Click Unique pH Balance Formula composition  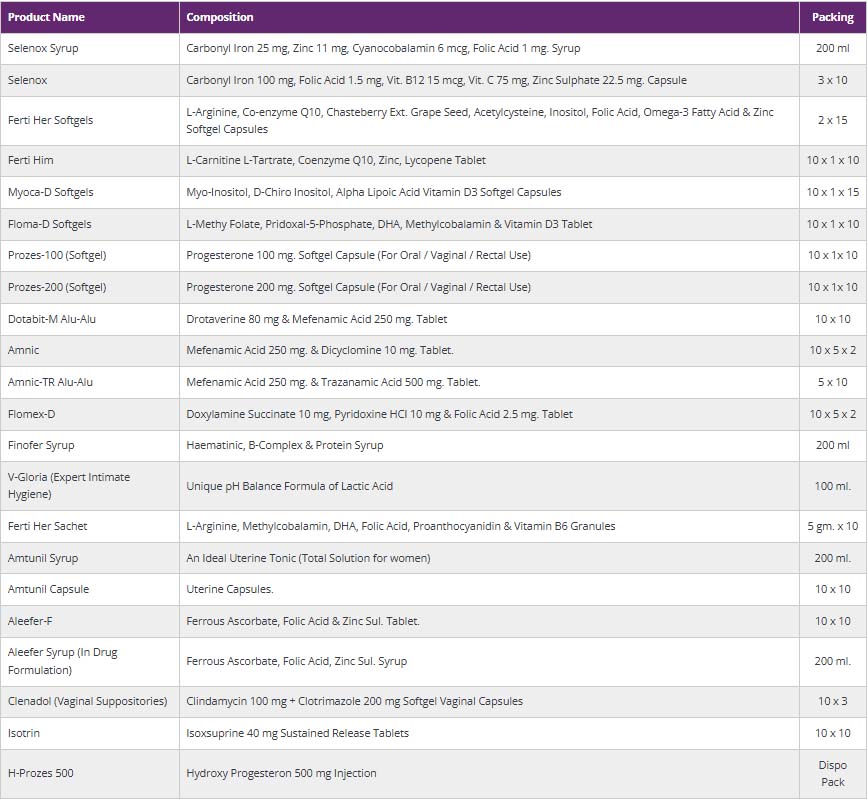click(x=289, y=486)
